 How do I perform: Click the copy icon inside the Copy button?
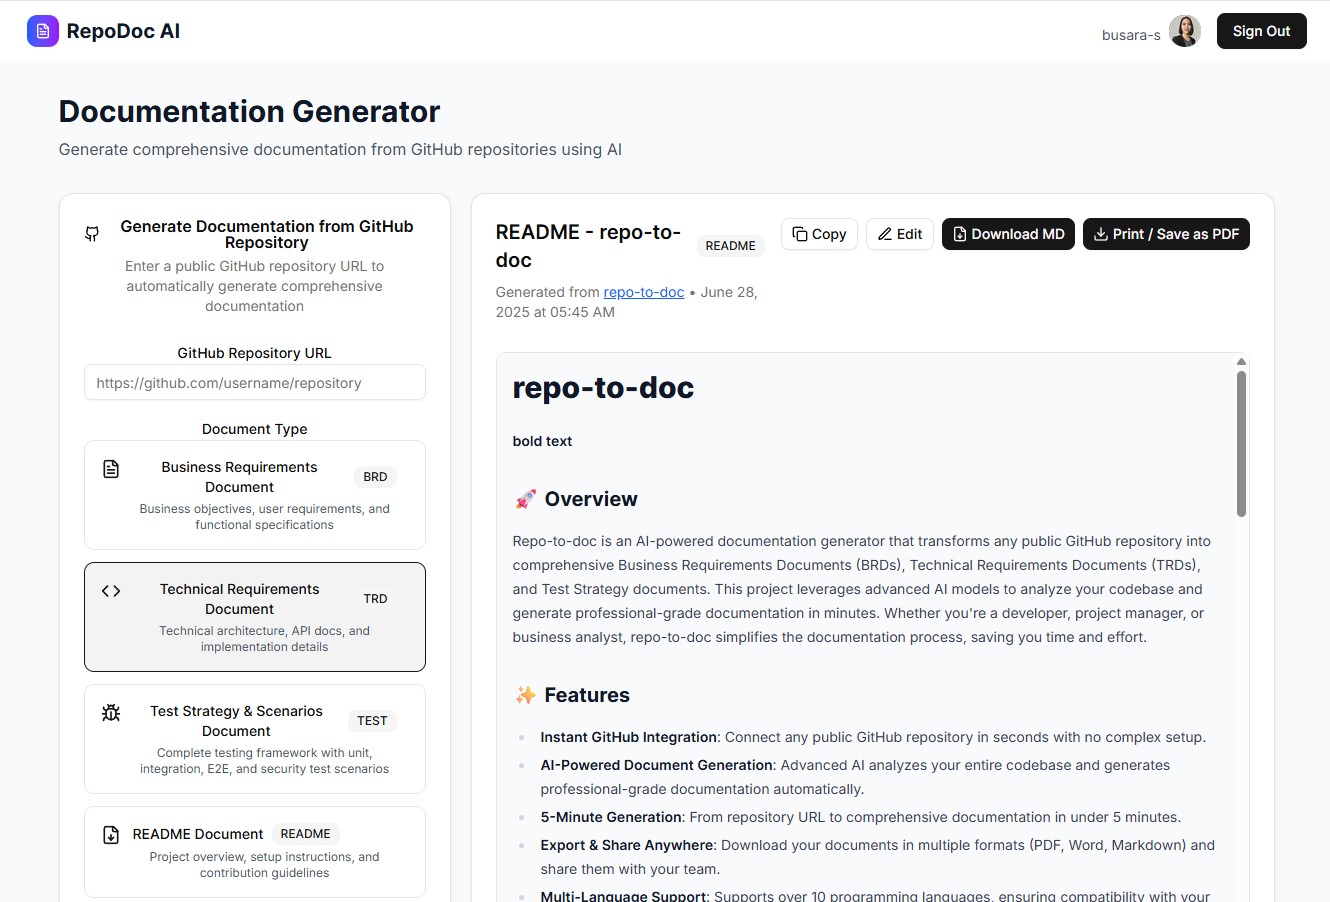pos(799,233)
